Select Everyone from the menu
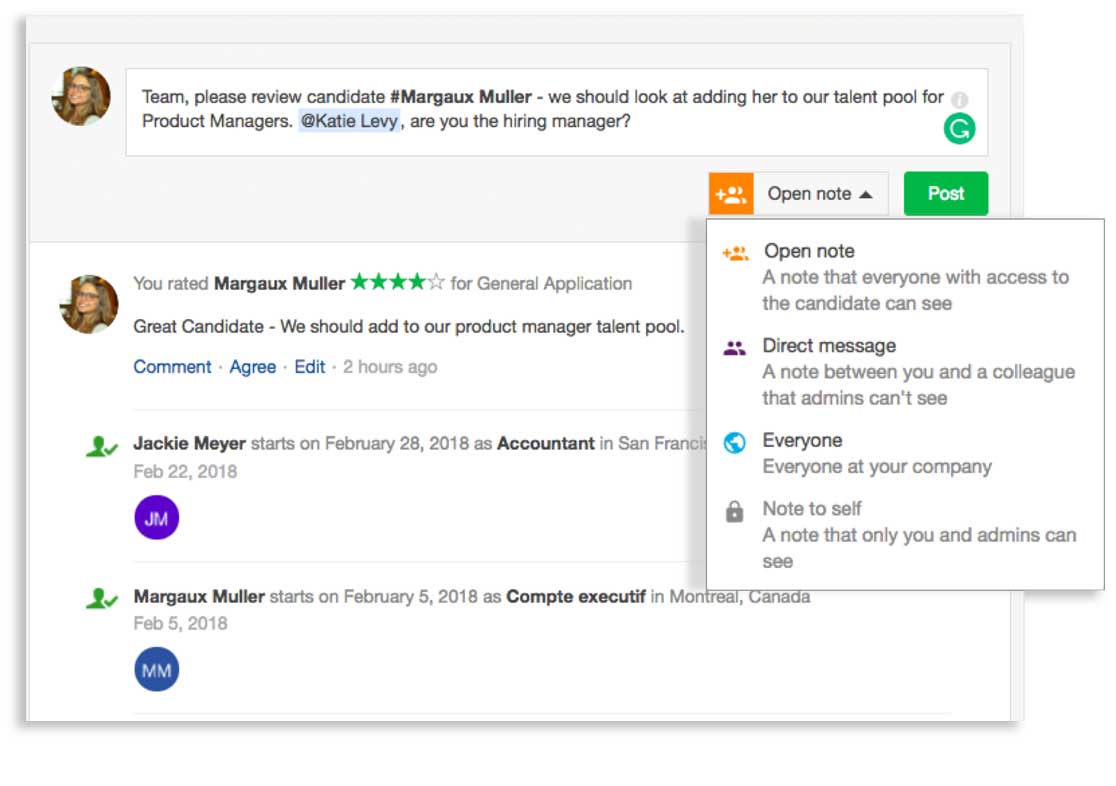The image size is (1116, 786). pyautogui.click(x=904, y=453)
